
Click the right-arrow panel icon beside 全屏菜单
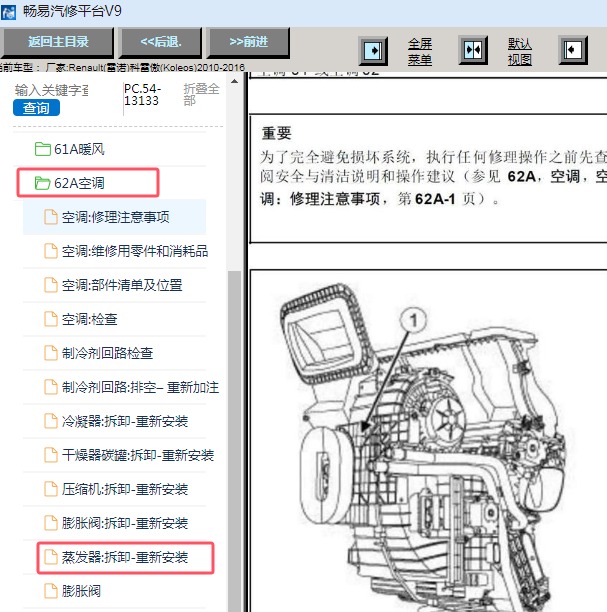point(373,50)
